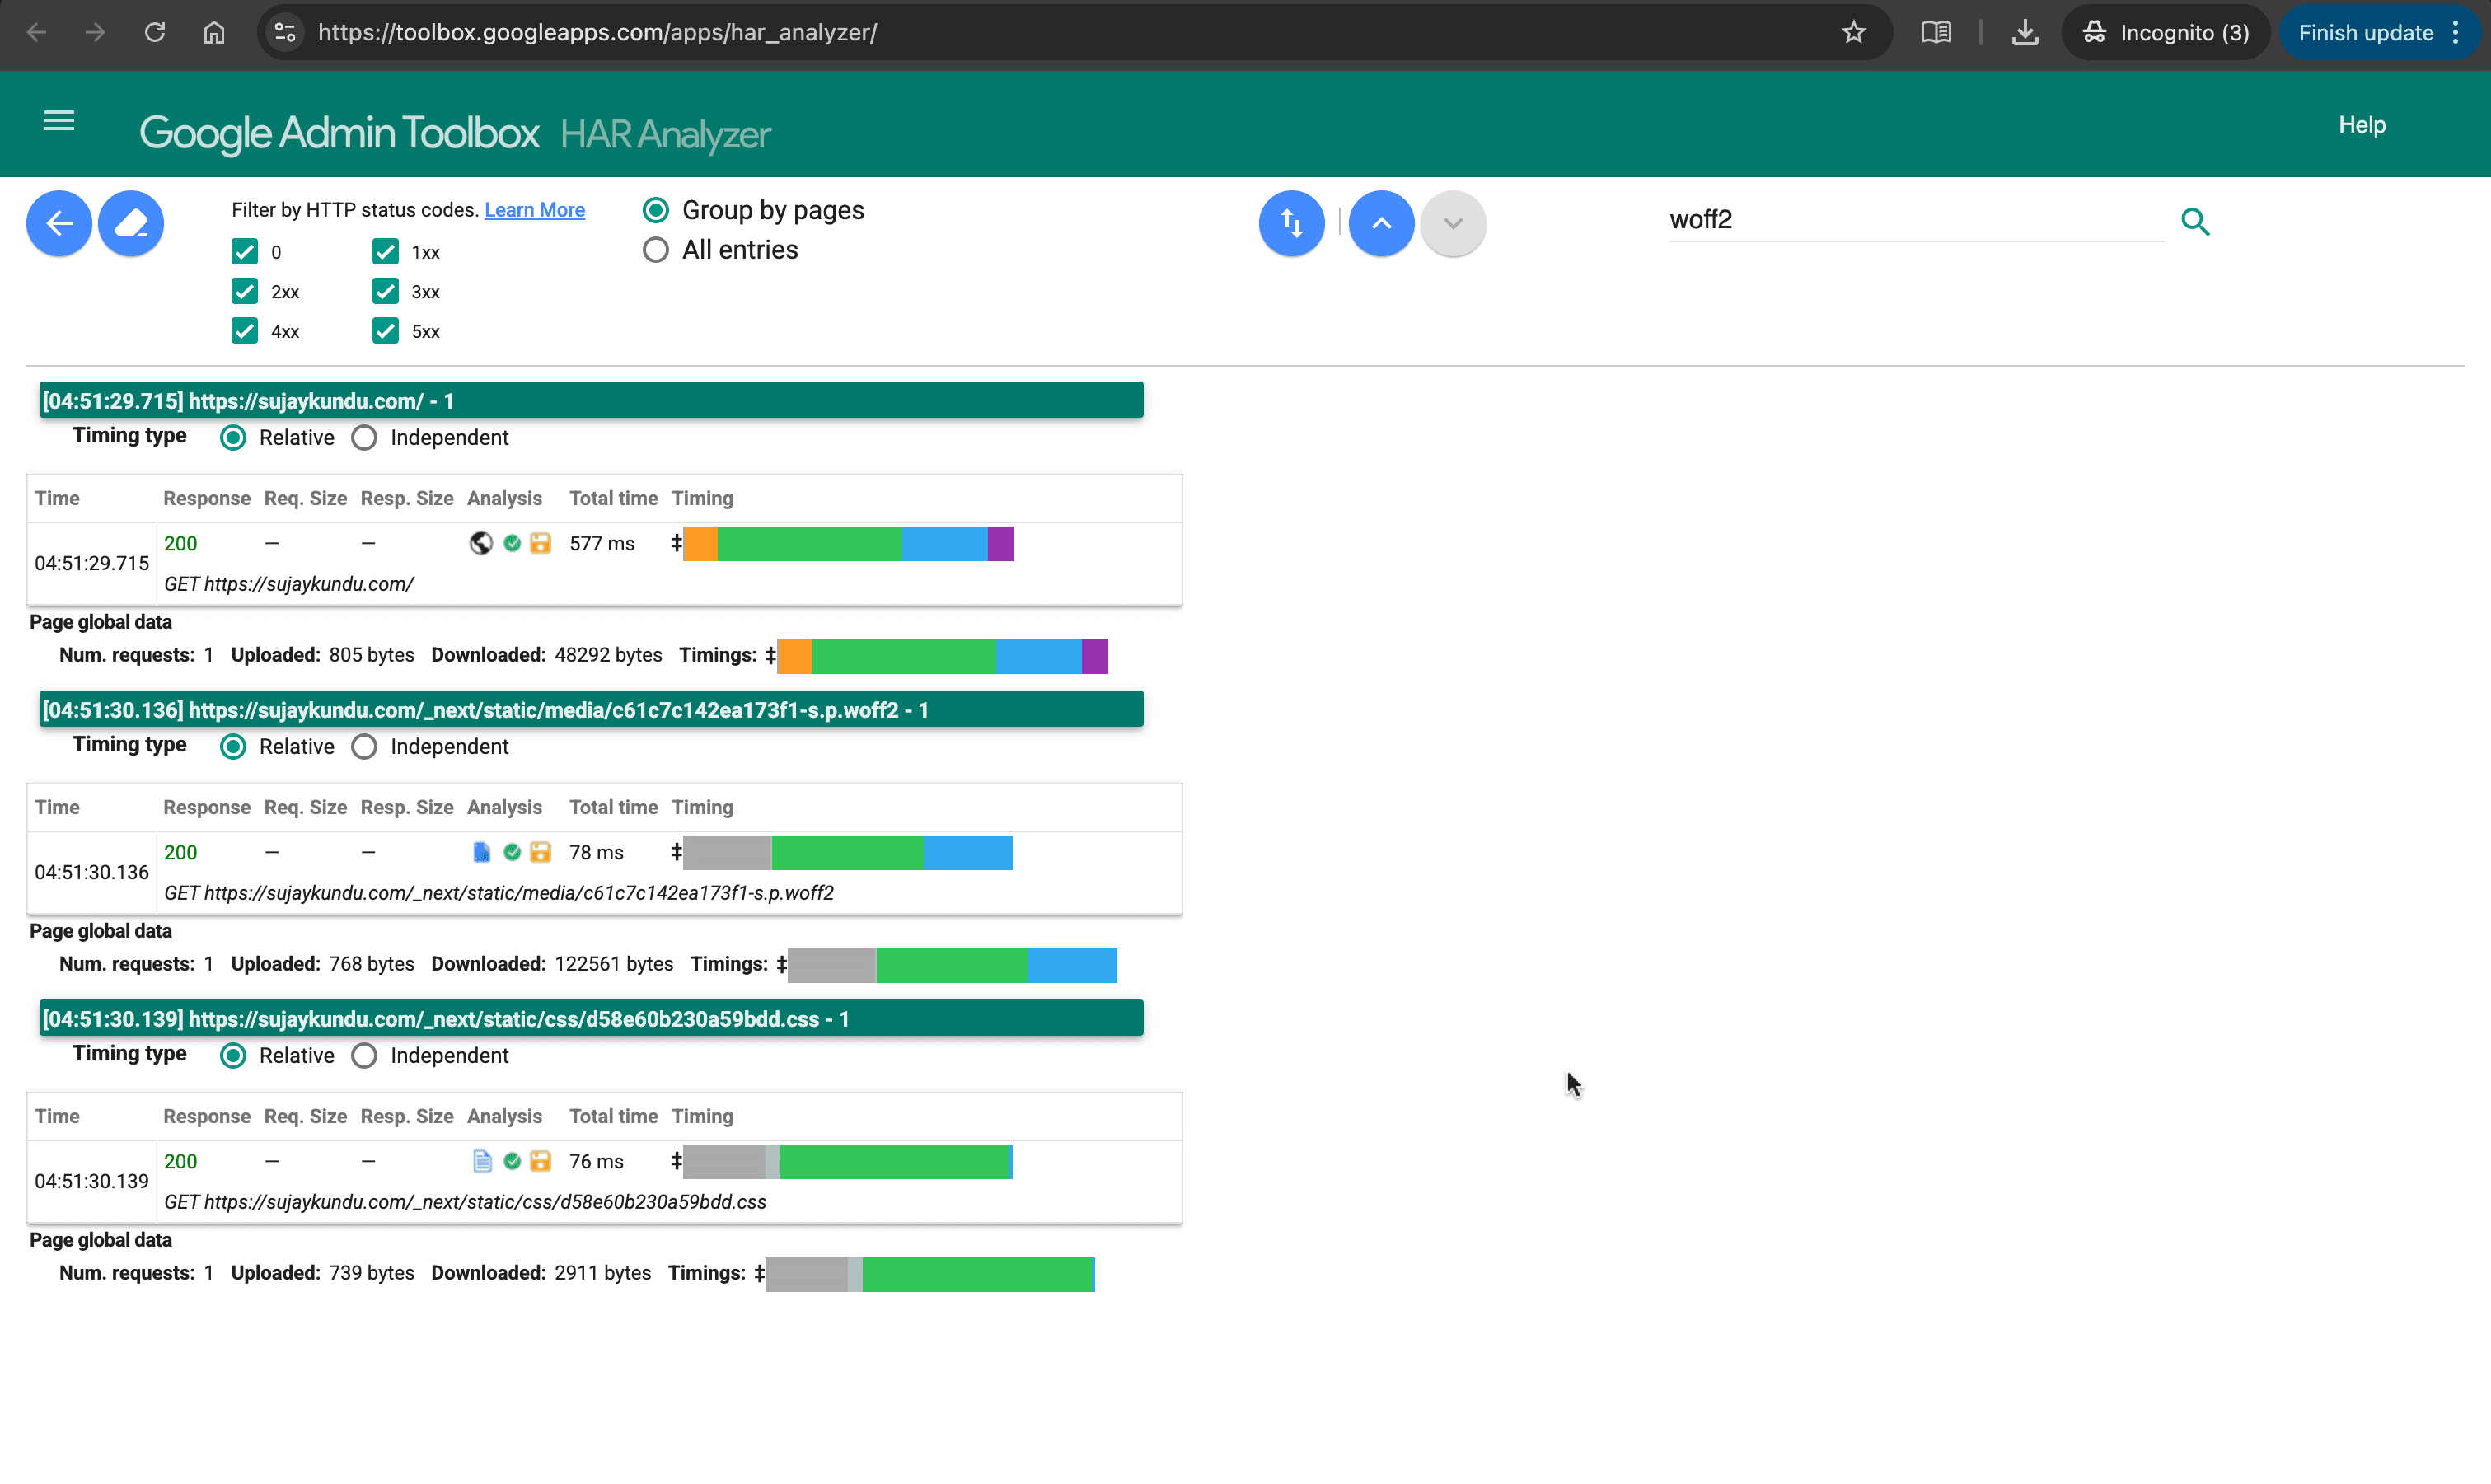This screenshot has width=2491, height=1484.
Task: Uncheck the 4xx status code checkbox
Action: point(245,331)
